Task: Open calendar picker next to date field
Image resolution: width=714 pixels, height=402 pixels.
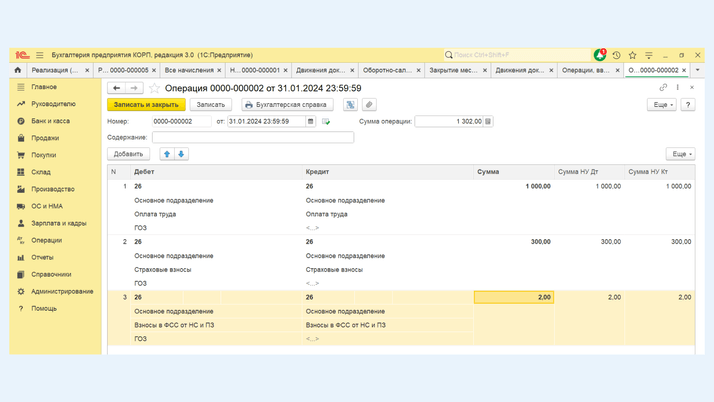Action: 311,121
